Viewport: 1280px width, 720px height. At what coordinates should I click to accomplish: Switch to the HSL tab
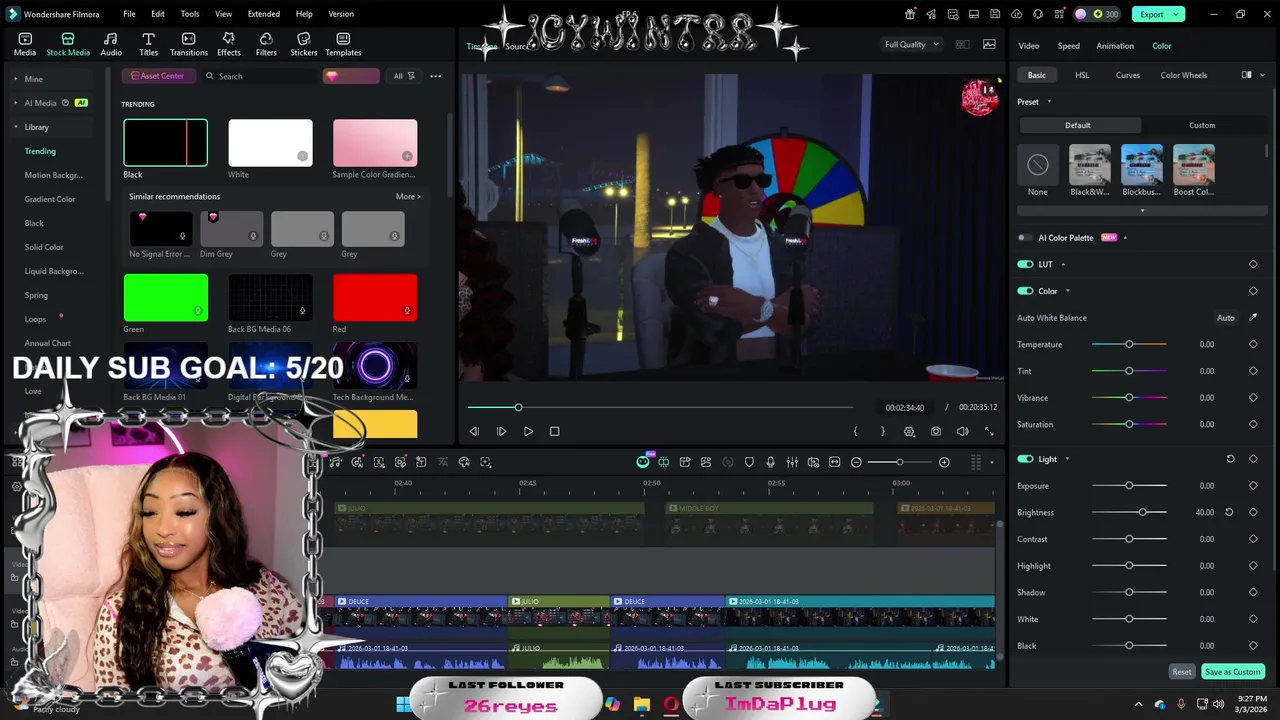coord(1082,75)
